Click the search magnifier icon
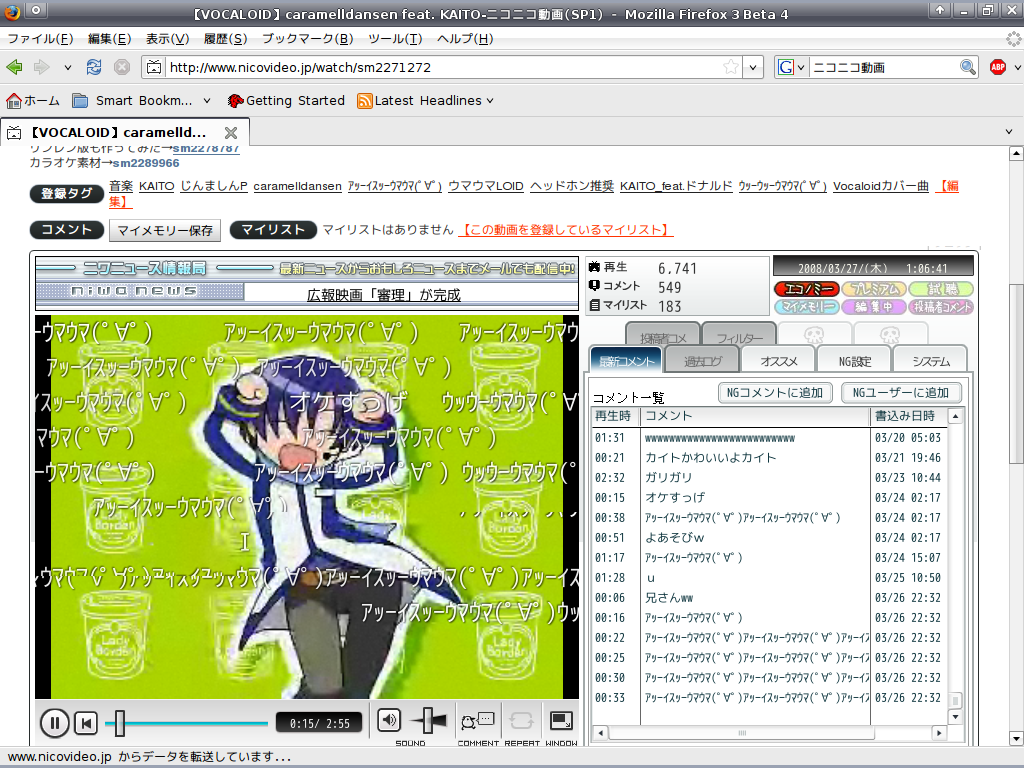This screenshot has width=1024, height=768. [x=967, y=67]
